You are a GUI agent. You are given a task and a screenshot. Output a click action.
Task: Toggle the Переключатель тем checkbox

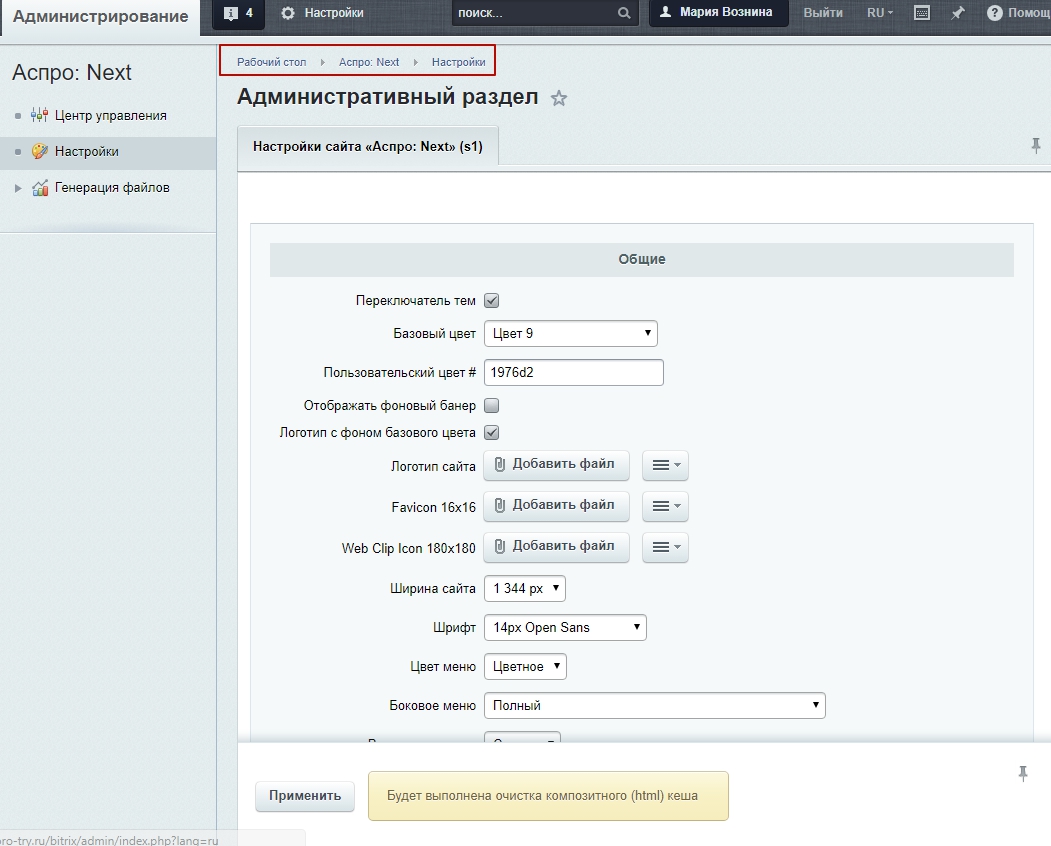[491, 300]
